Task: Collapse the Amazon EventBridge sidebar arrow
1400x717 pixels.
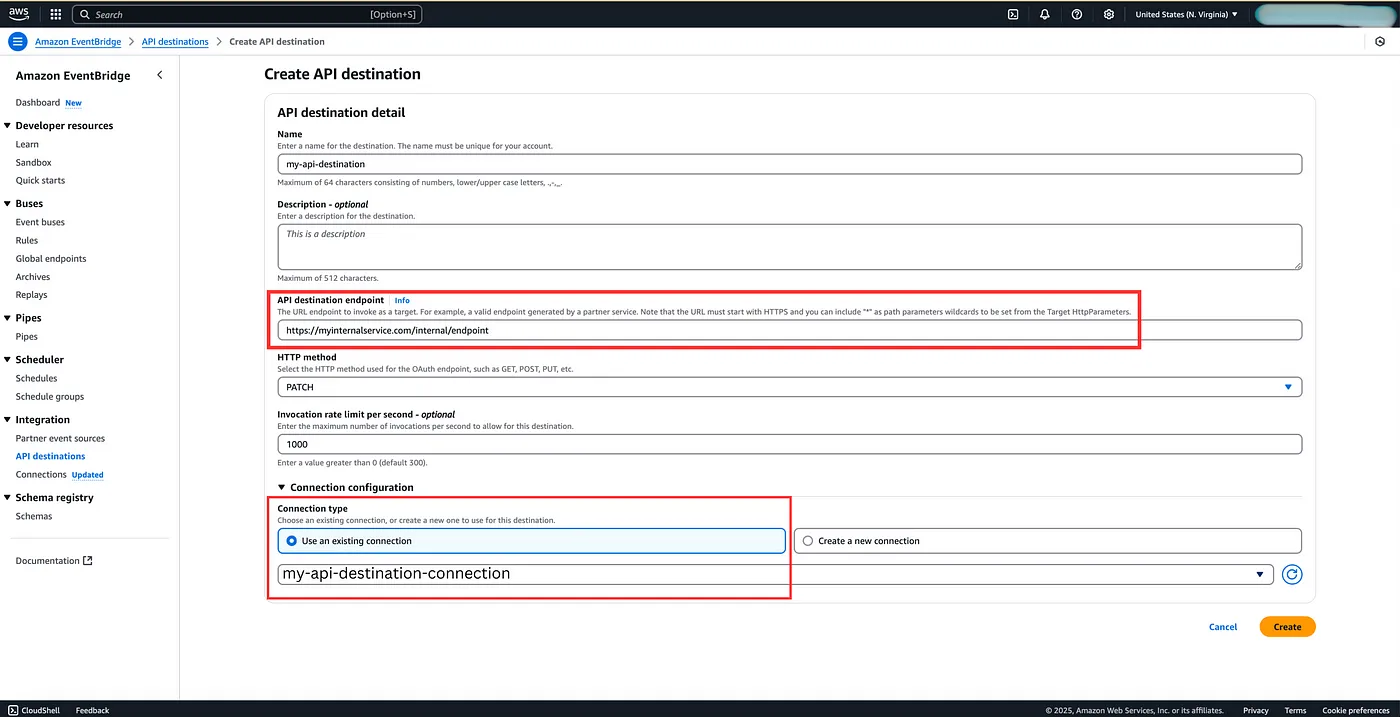Action: 160,76
